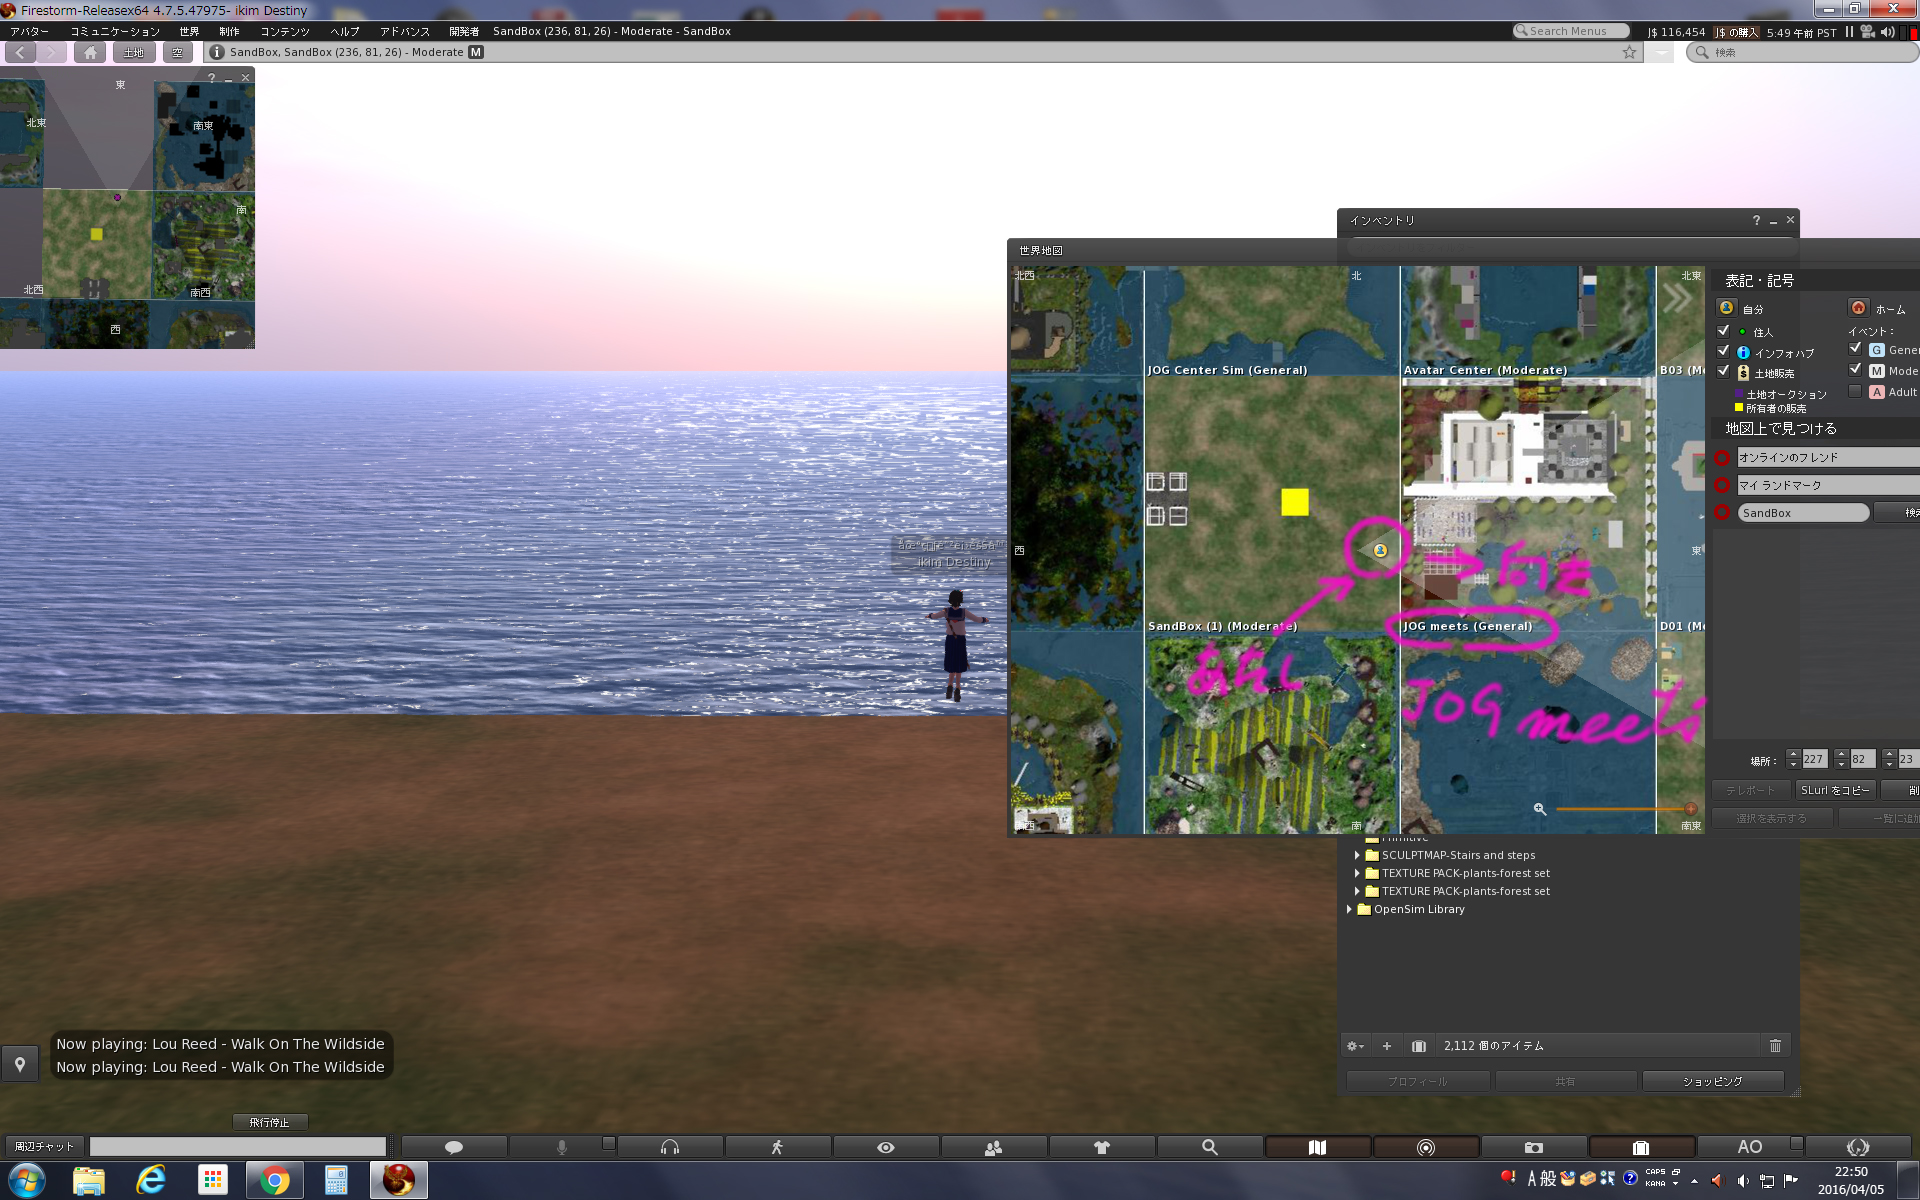The image size is (1920, 1200).
Task: Toggle the 住人 (Residents) visibility checkbox
Action: [1724, 332]
